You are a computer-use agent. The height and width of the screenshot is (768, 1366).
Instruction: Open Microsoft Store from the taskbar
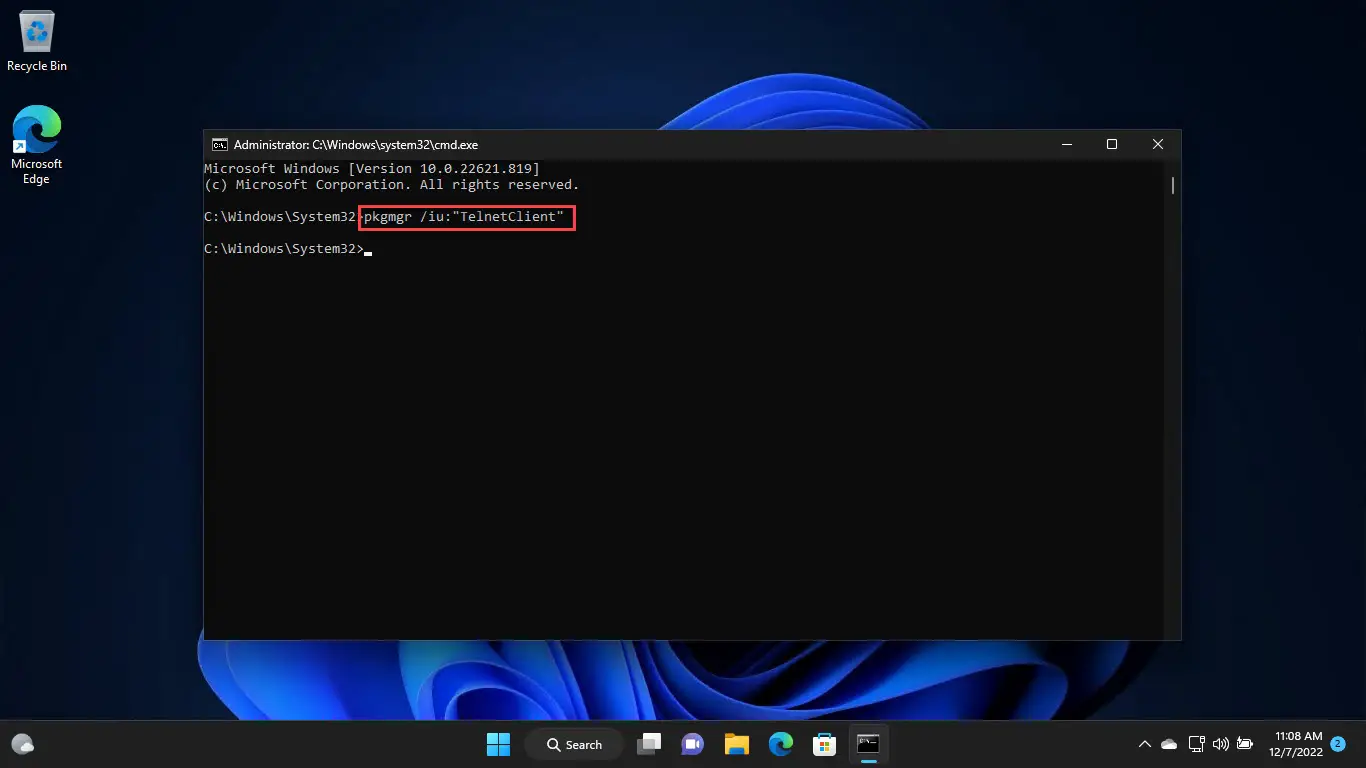pos(824,744)
